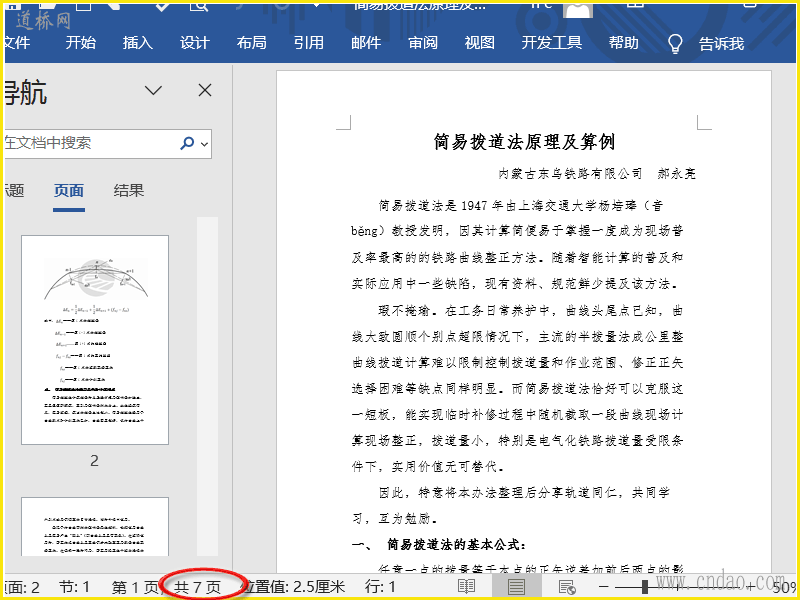800x600 pixels.
Task: Click the document title 简易拨道法原理及算例
Action: pos(524,141)
